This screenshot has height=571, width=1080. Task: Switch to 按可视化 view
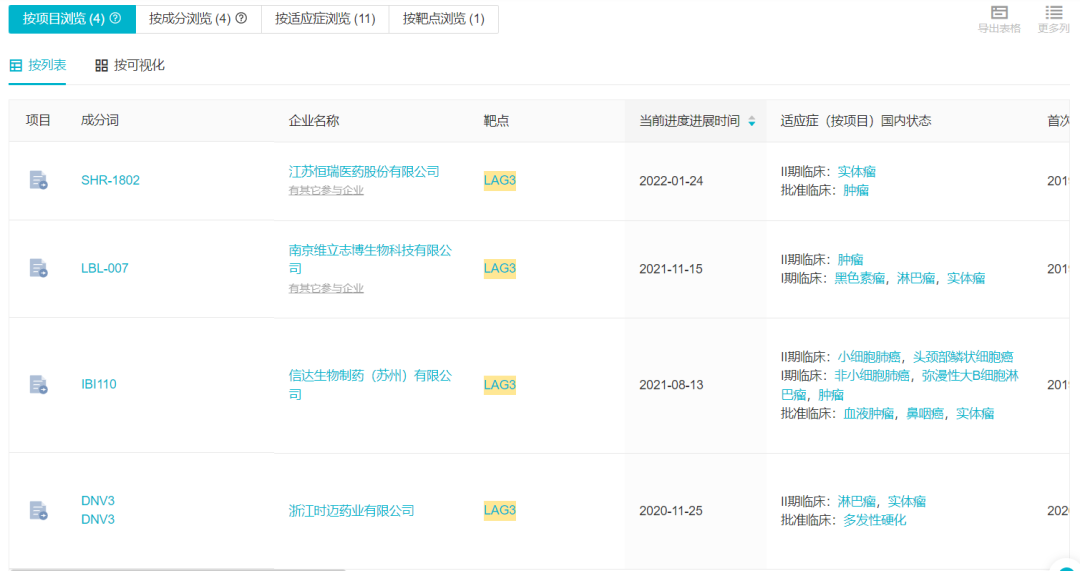[130, 65]
